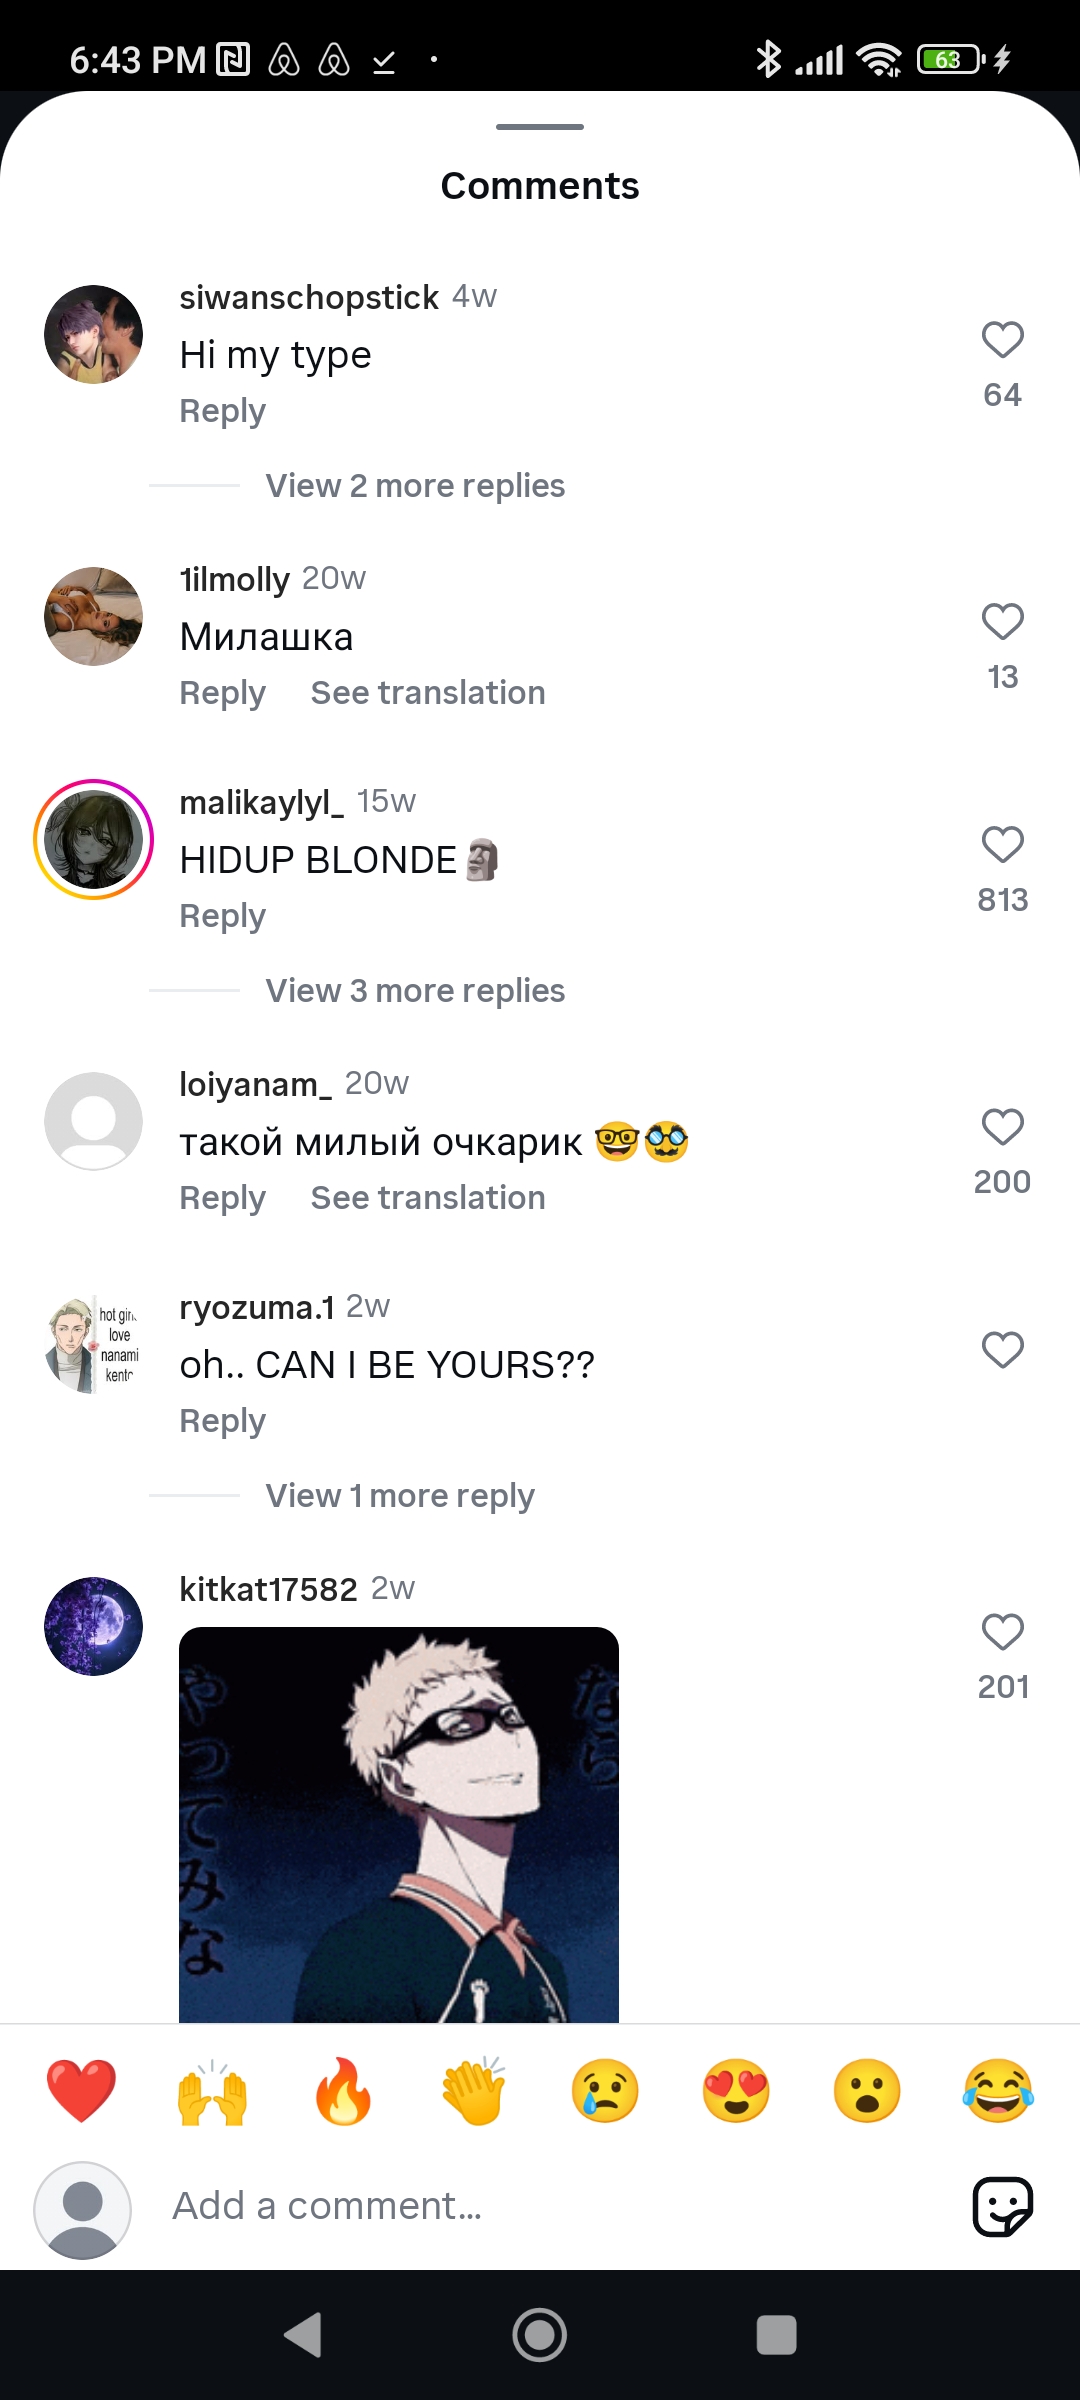Like kitkat17582's GIF comment

pyautogui.click(x=1002, y=1632)
